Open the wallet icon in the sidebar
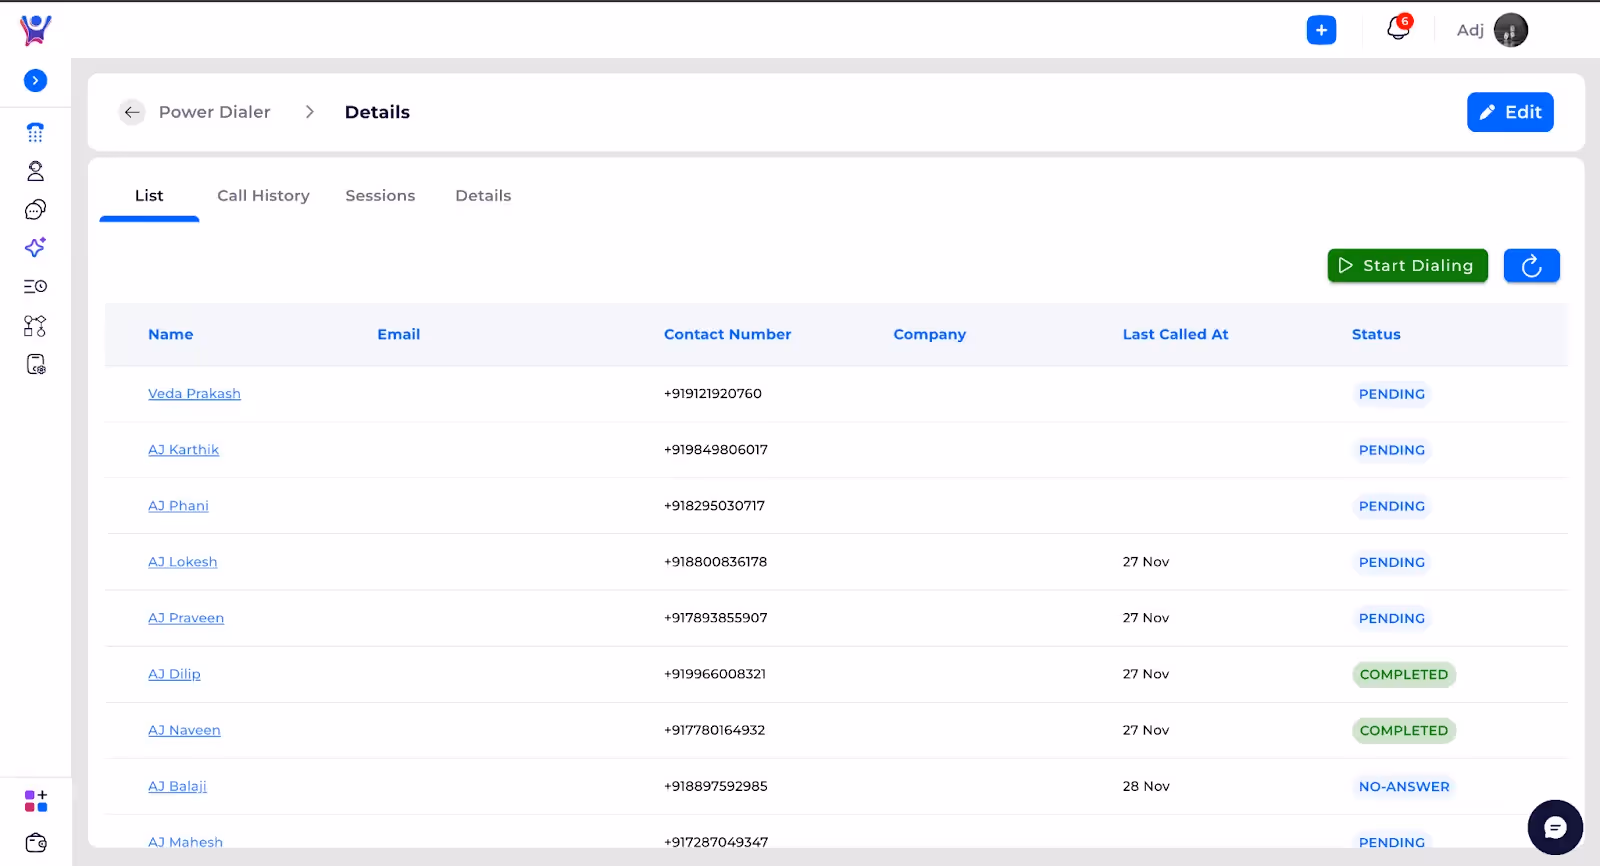 (35, 843)
